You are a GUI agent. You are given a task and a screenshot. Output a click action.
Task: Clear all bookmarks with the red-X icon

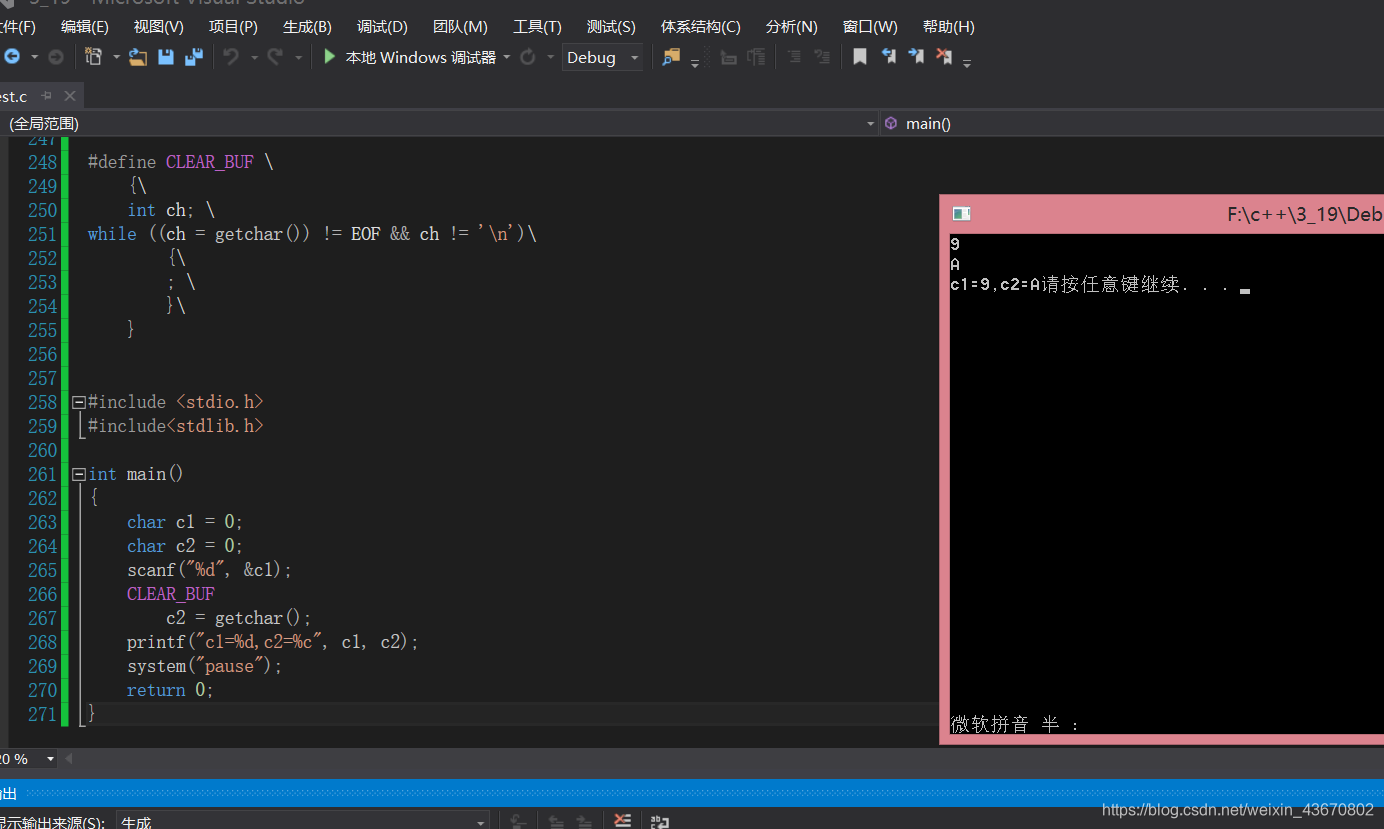click(944, 57)
